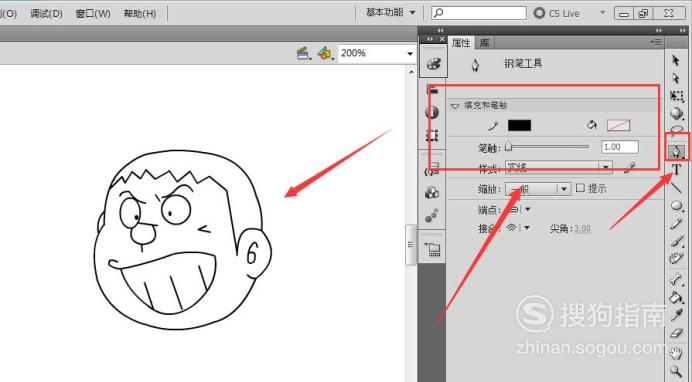The width and height of the screenshot is (692, 382).
Task: Select the 3D Rotation tool
Action: 676,114
